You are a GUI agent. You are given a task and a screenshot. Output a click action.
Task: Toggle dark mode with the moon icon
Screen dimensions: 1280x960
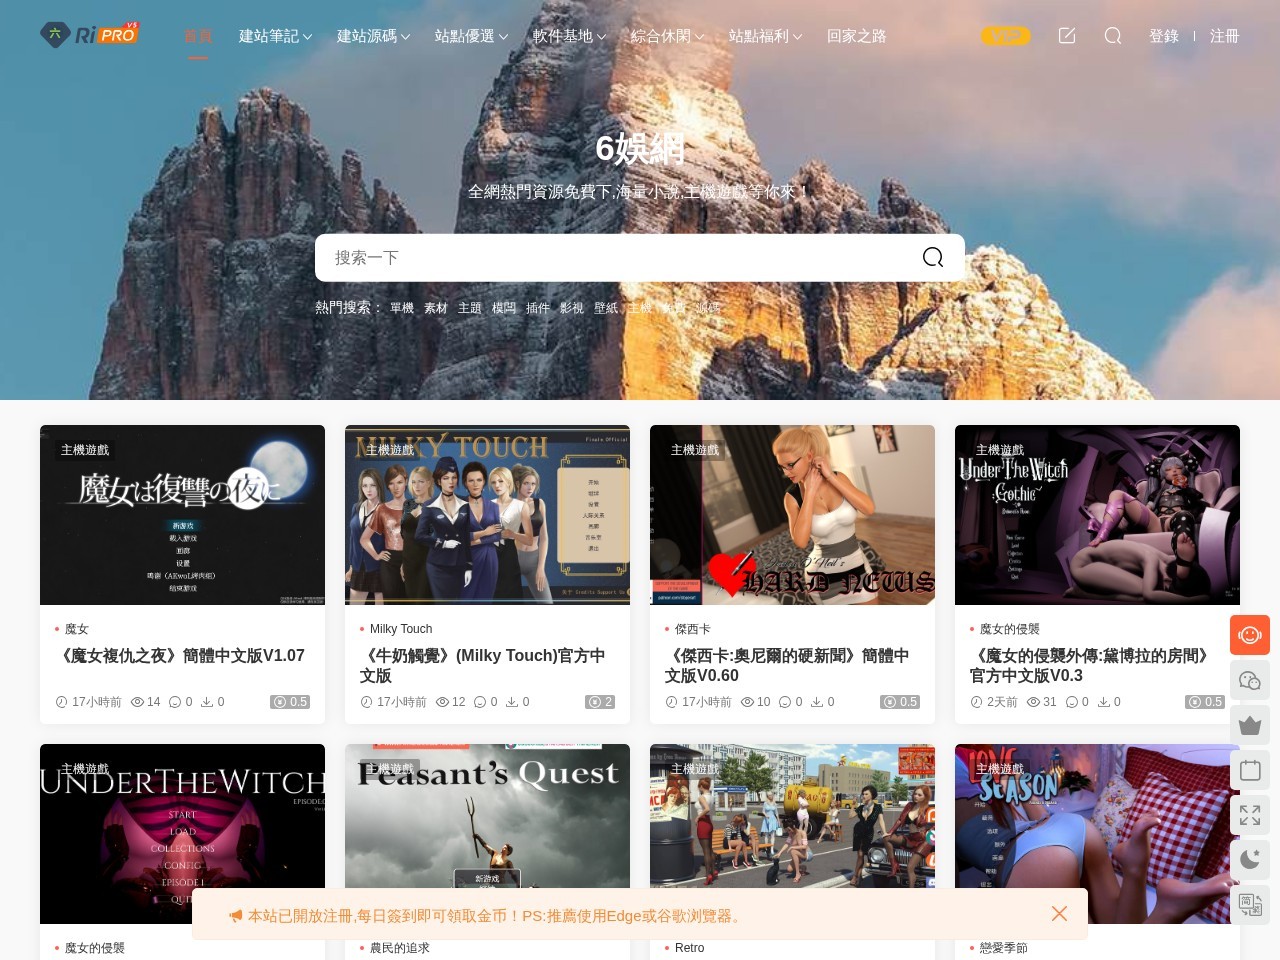1250,860
